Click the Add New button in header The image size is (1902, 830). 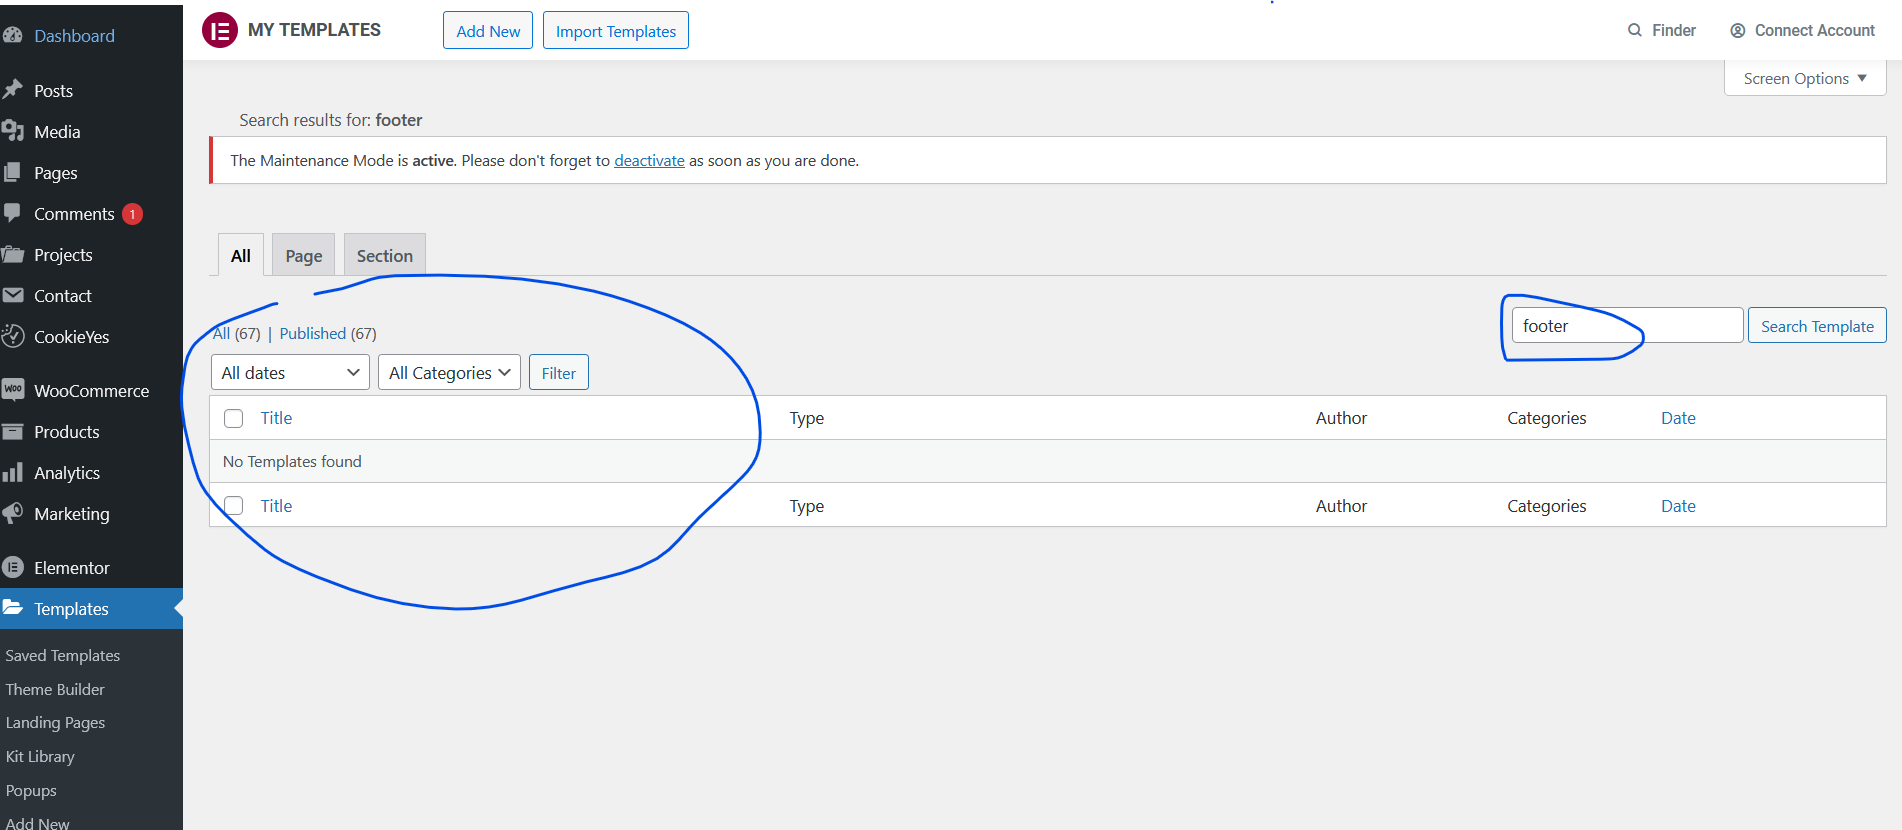[488, 30]
